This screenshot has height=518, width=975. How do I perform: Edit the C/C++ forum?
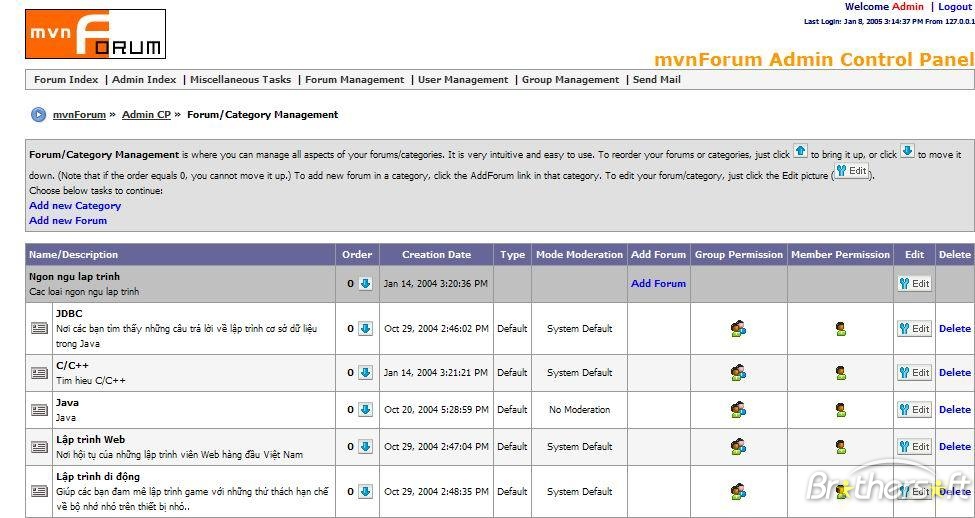[915, 372]
